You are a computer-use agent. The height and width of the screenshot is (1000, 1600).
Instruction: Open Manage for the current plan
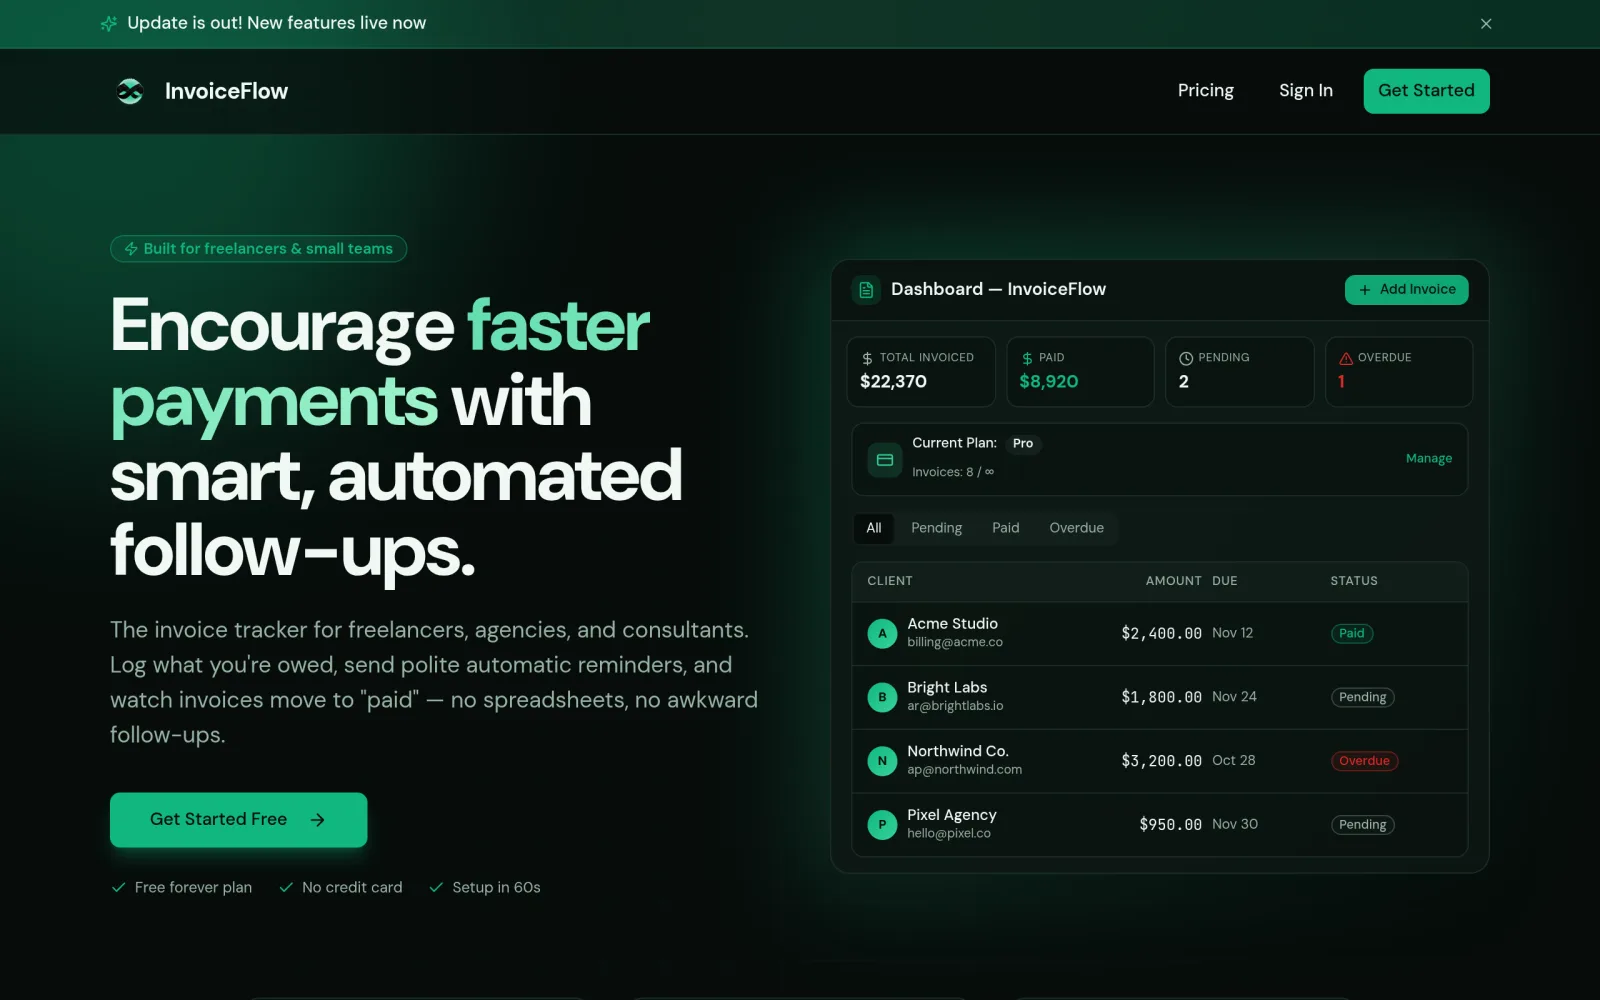(1428, 458)
